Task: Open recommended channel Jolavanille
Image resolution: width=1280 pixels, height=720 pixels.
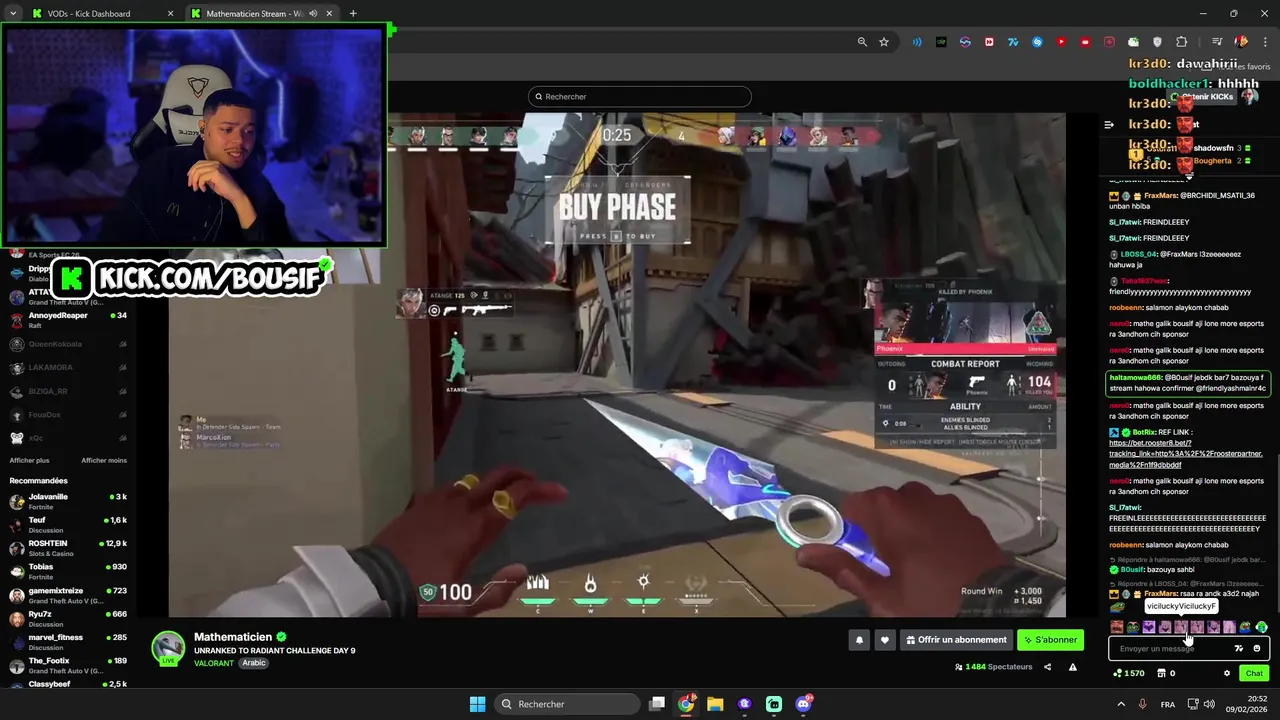Action: pos(68,501)
